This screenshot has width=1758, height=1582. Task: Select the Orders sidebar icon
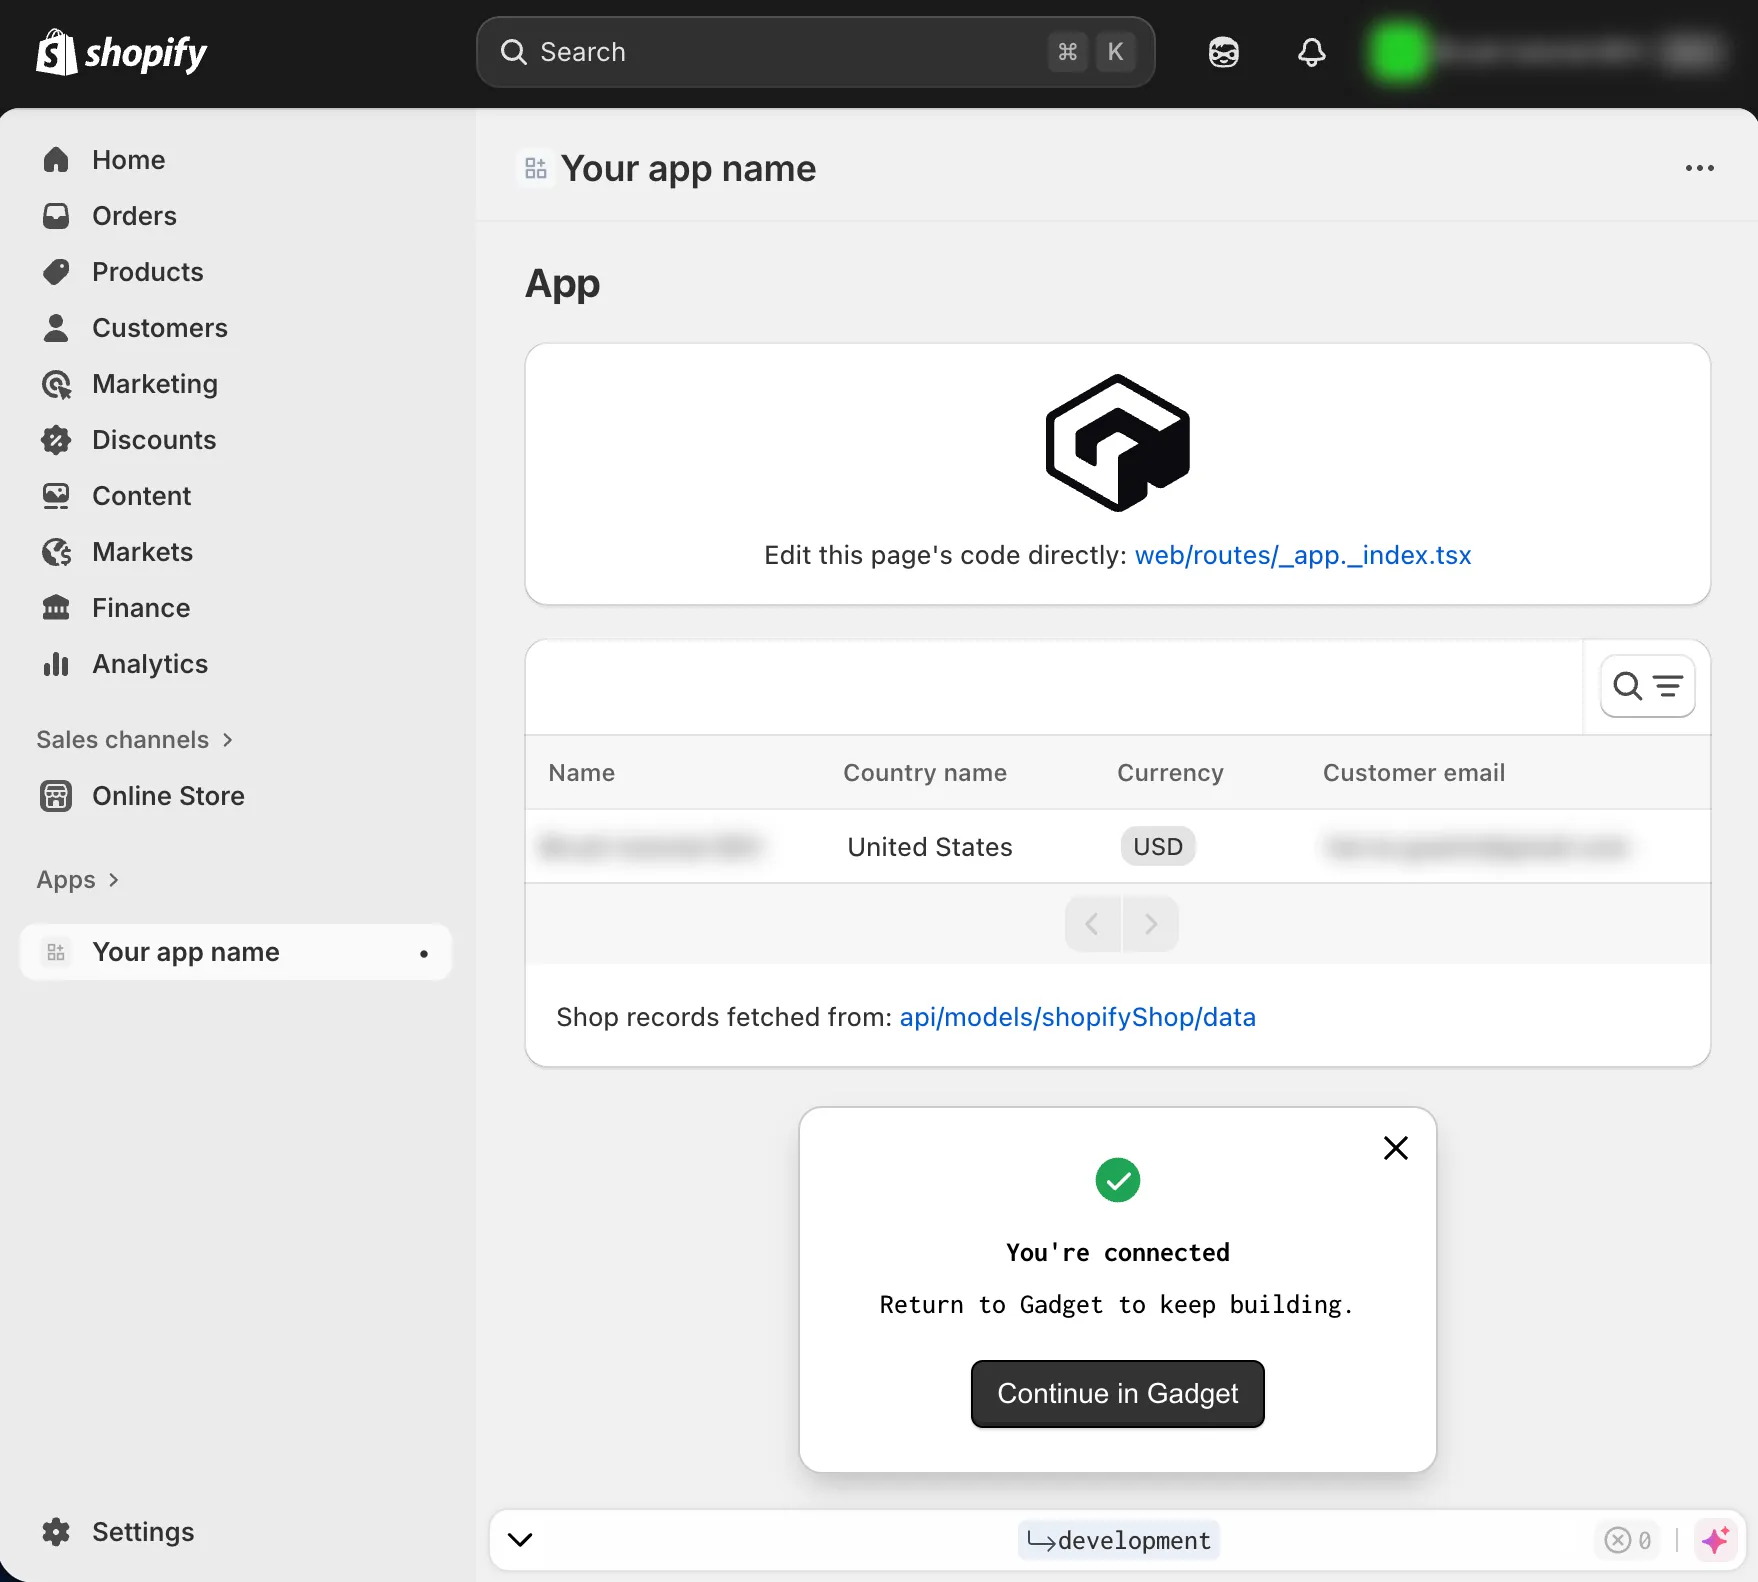57,215
